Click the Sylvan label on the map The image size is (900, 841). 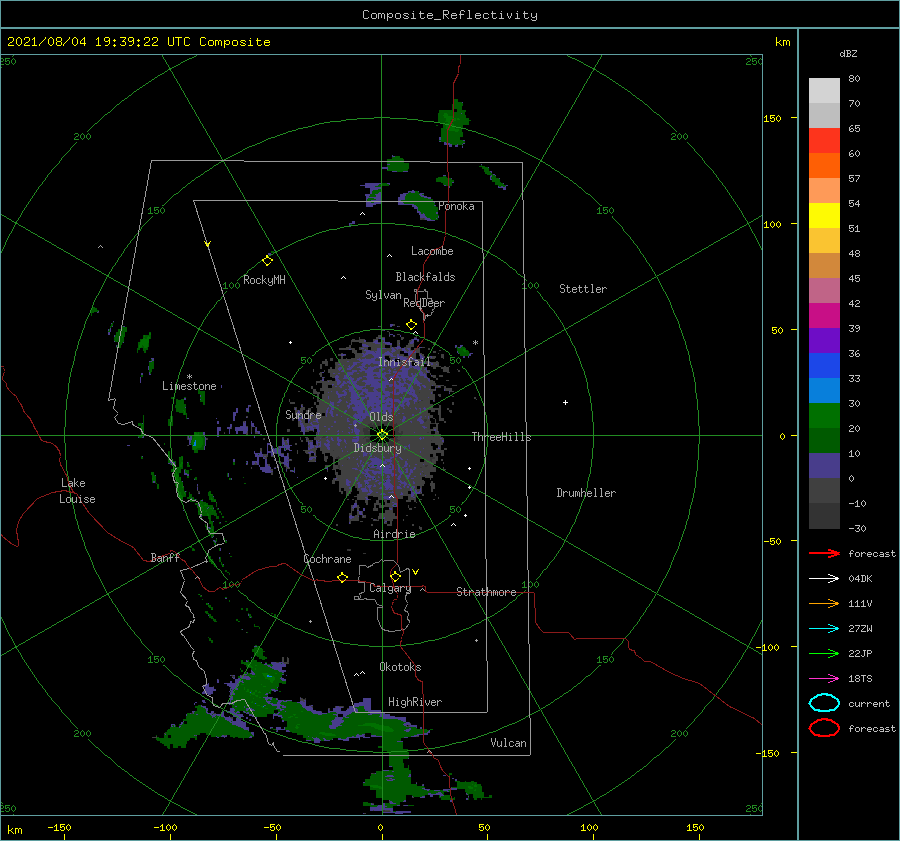(383, 295)
